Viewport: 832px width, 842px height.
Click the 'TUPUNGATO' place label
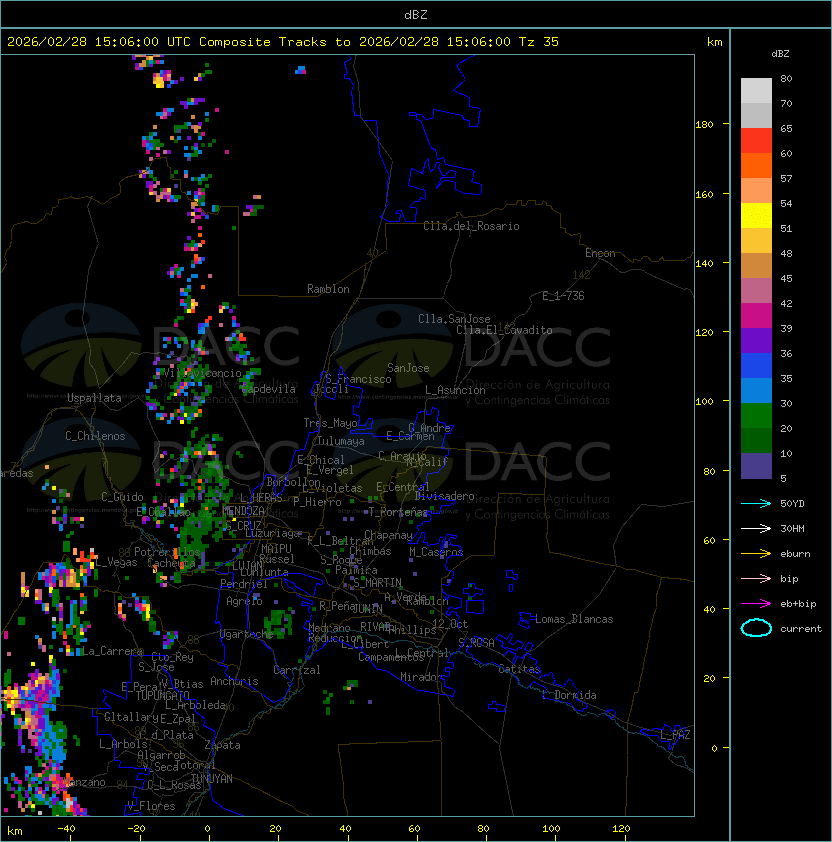click(x=162, y=696)
